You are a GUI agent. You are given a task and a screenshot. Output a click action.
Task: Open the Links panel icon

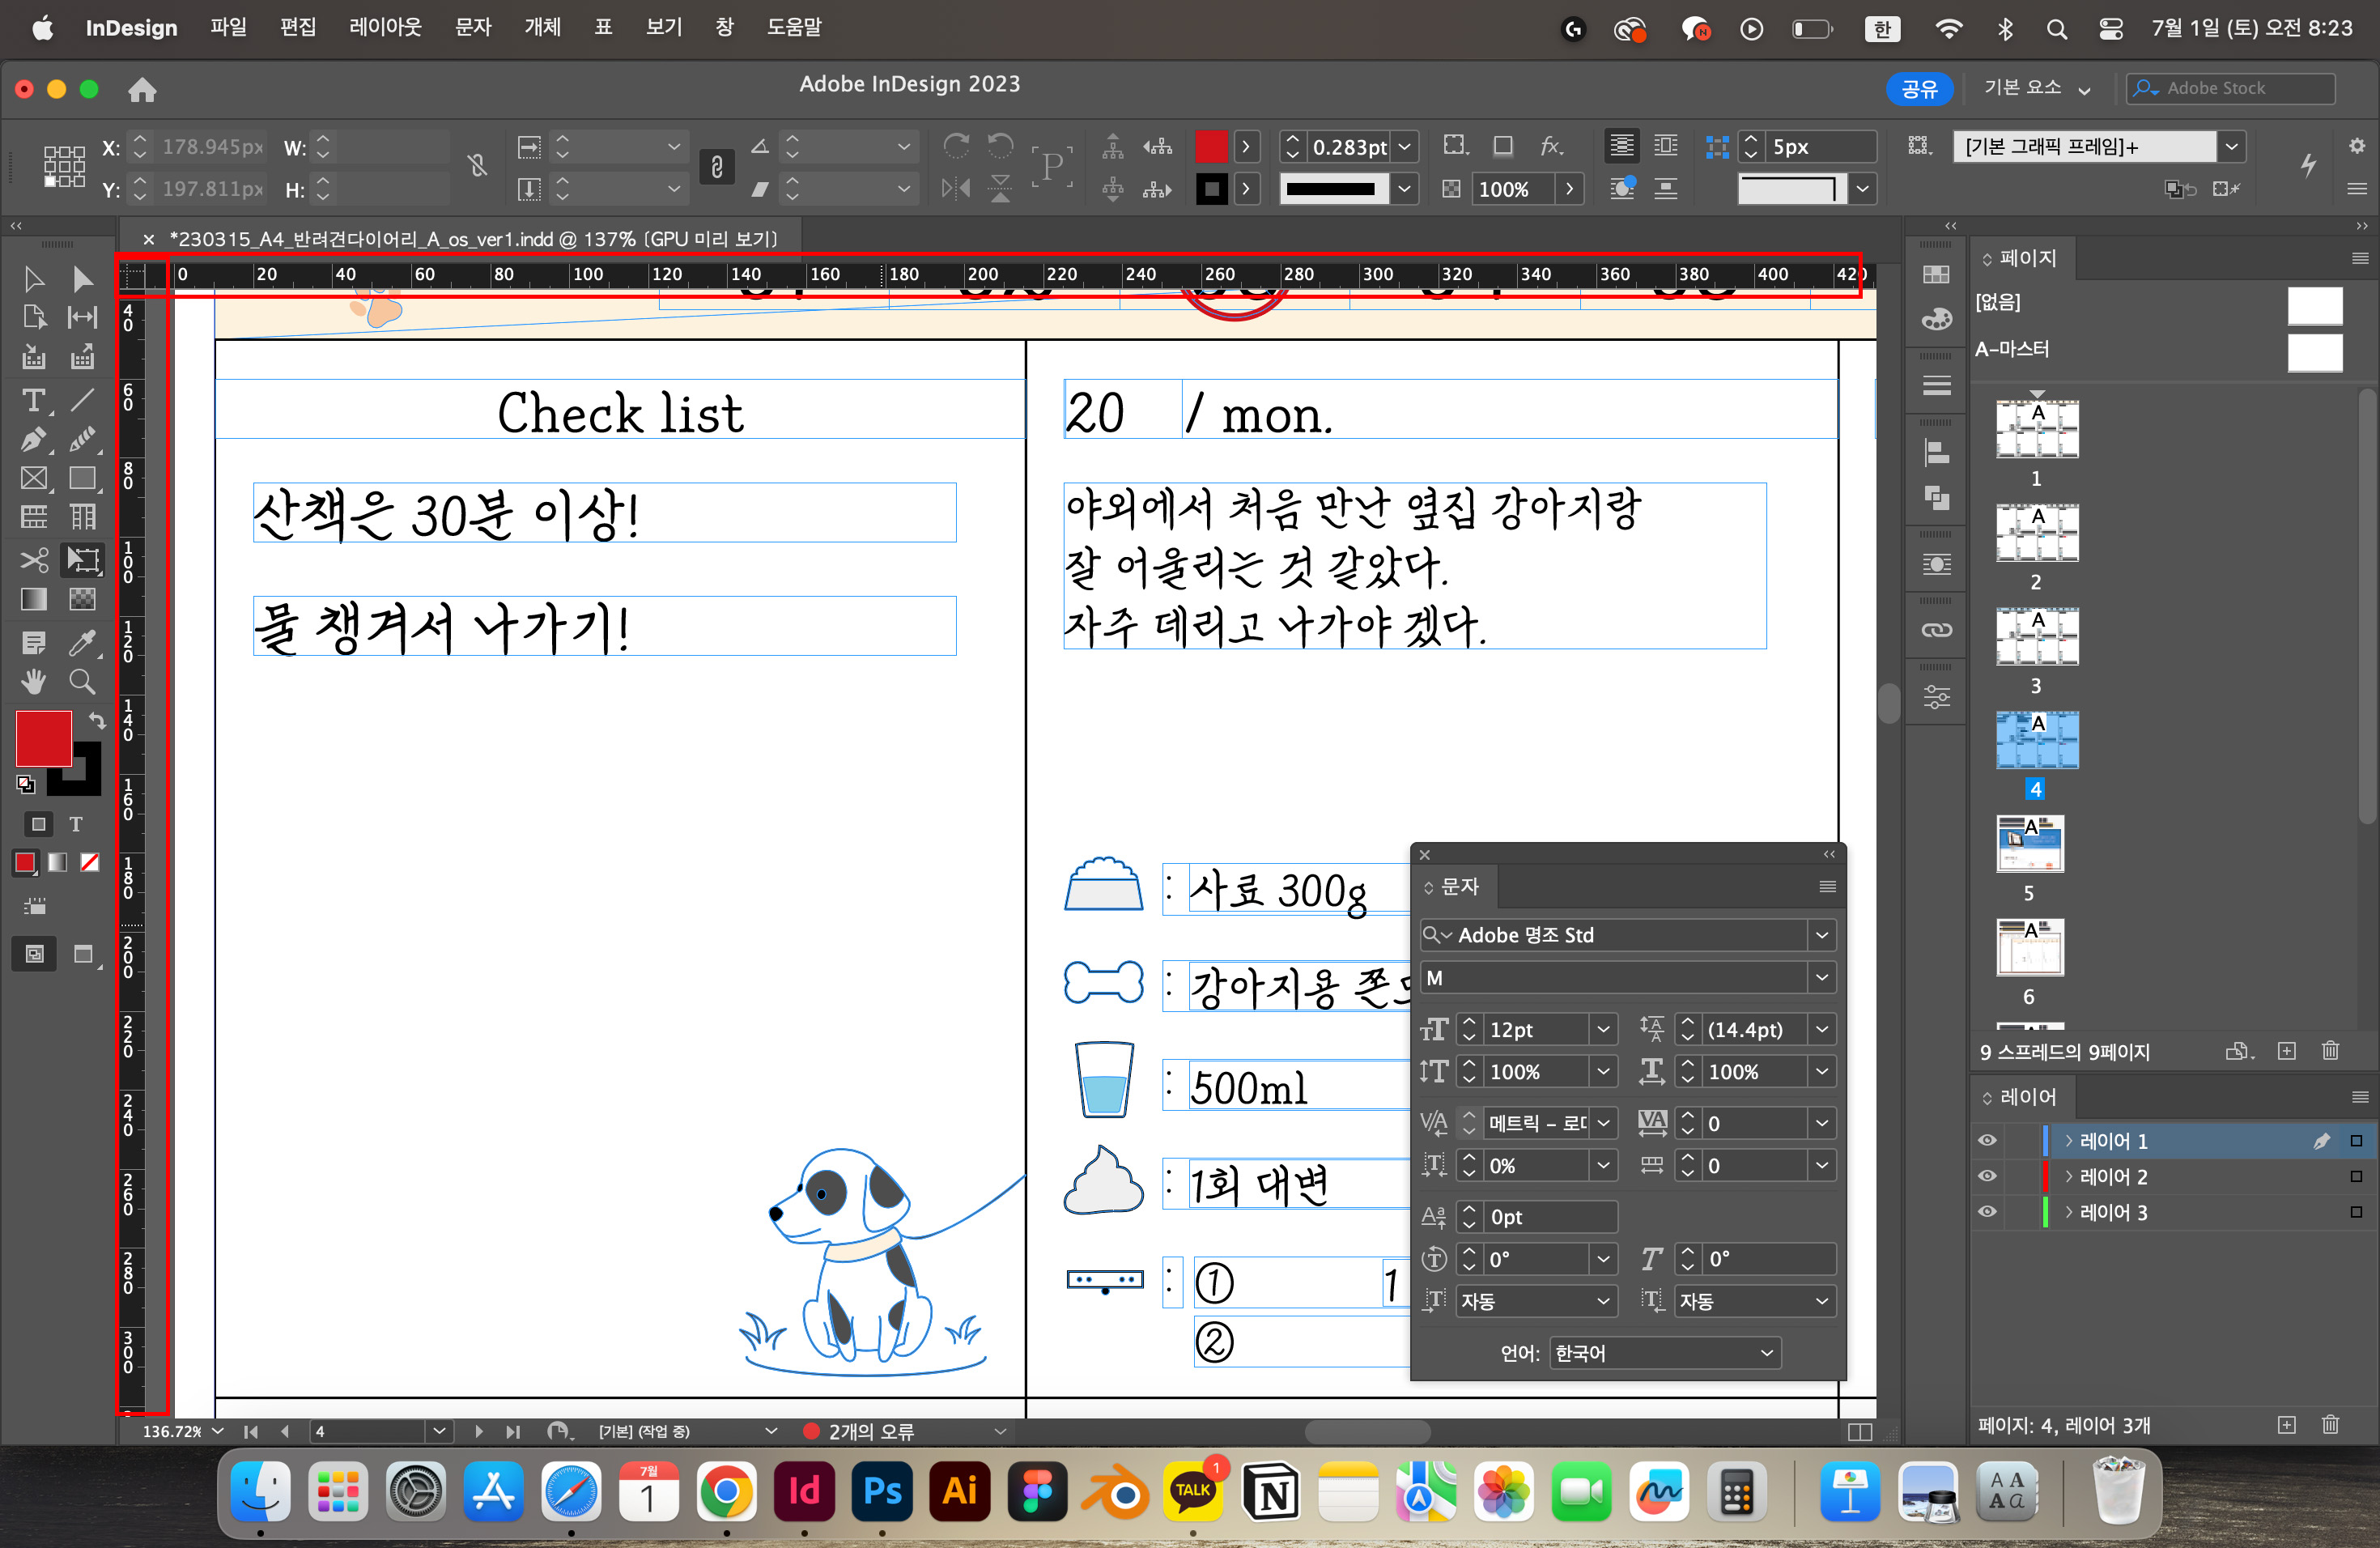(x=1936, y=630)
